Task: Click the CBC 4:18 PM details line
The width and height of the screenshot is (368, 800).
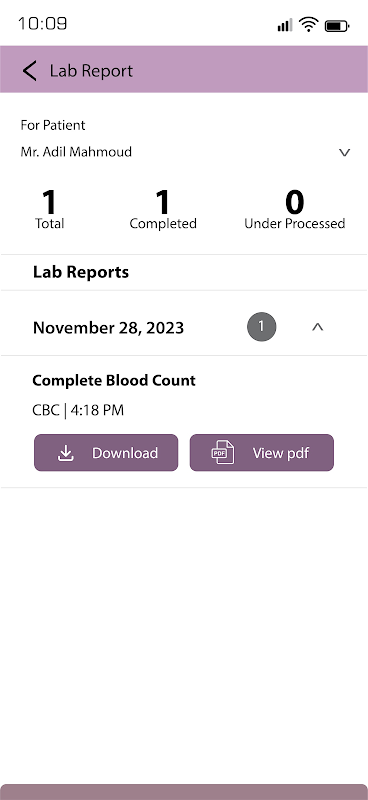Action: point(78,410)
